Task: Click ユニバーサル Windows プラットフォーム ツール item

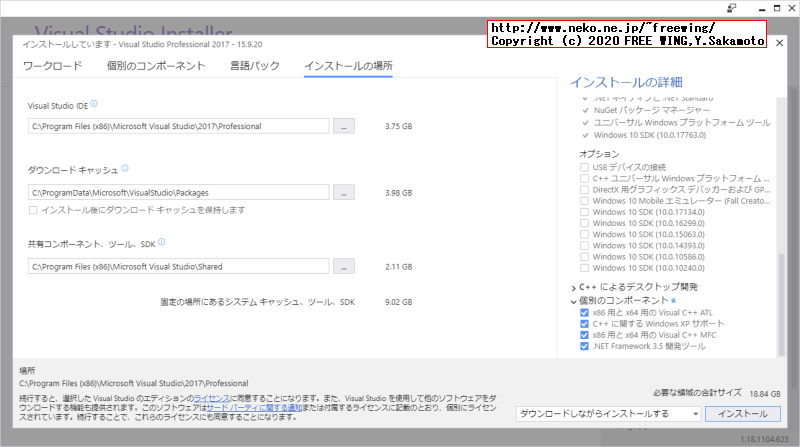Action: (682, 122)
